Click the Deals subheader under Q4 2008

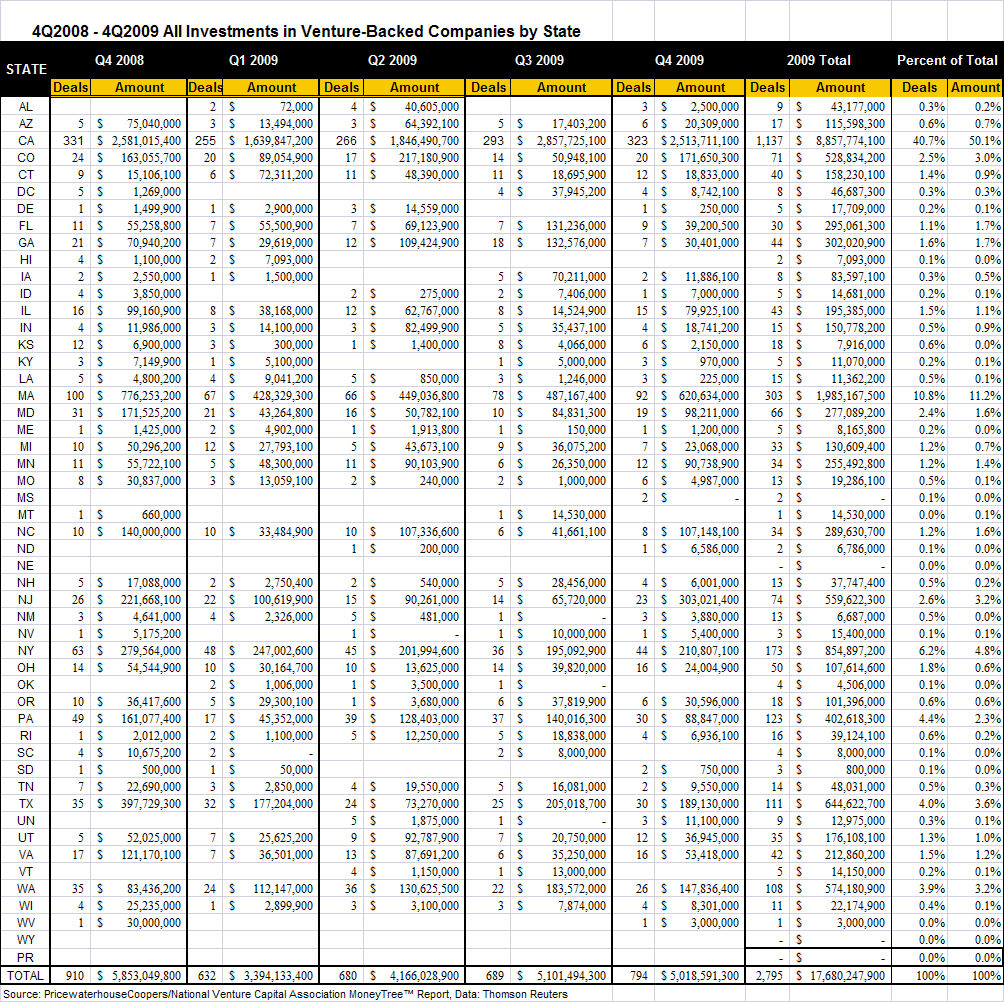[70, 87]
